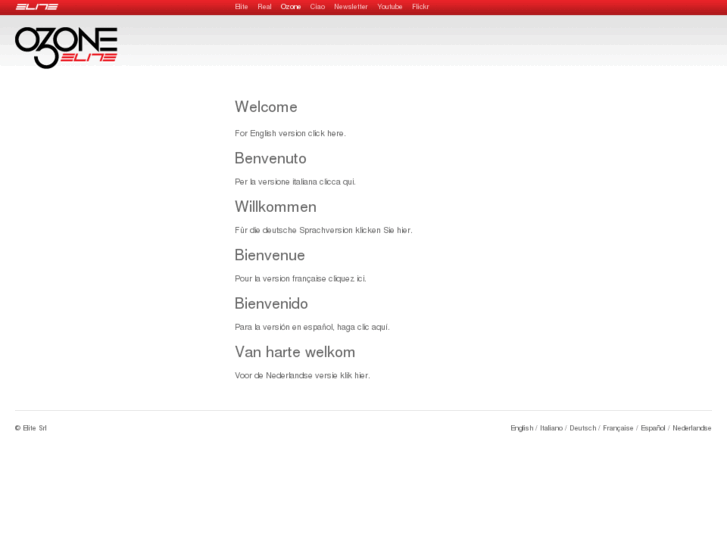Open the Newsletter link in top bar

[351, 6]
